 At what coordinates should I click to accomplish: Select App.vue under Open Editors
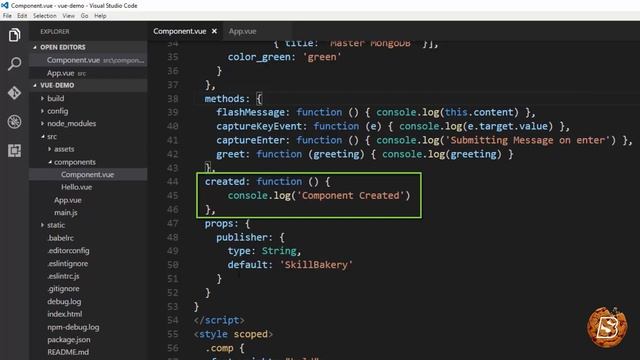(88, 73)
